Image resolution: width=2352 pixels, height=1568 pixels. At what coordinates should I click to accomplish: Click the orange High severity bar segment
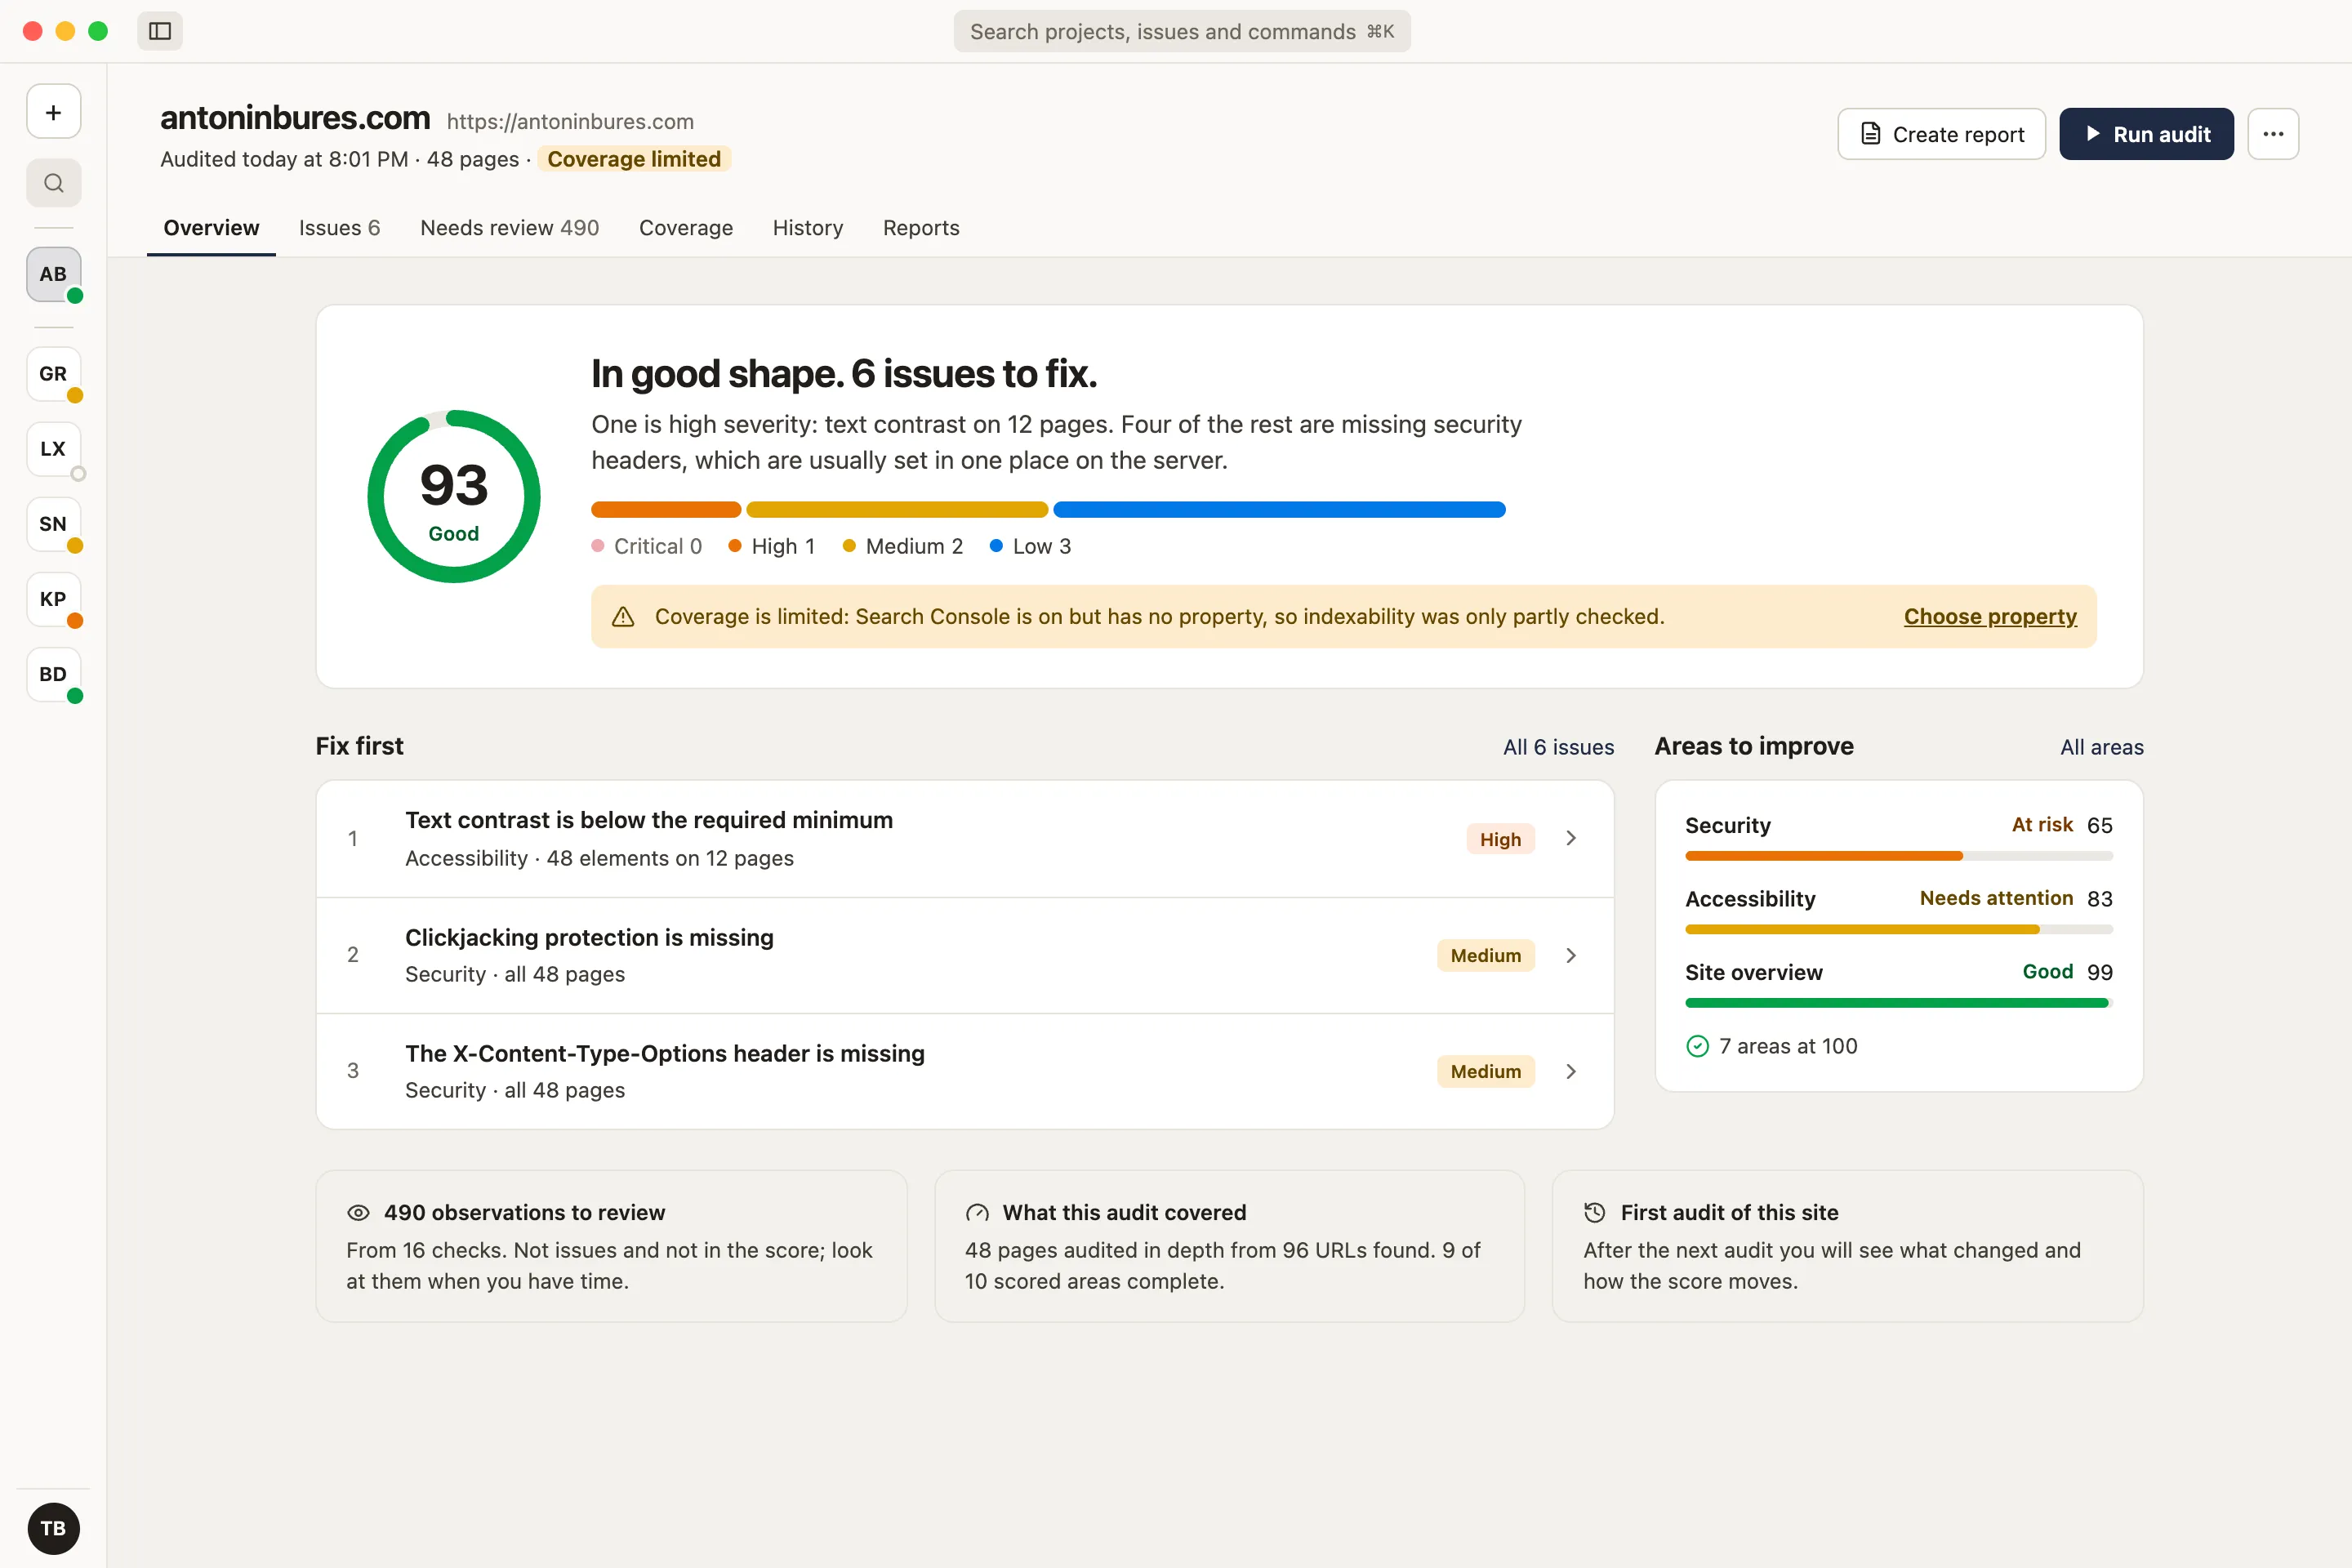coord(666,510)
